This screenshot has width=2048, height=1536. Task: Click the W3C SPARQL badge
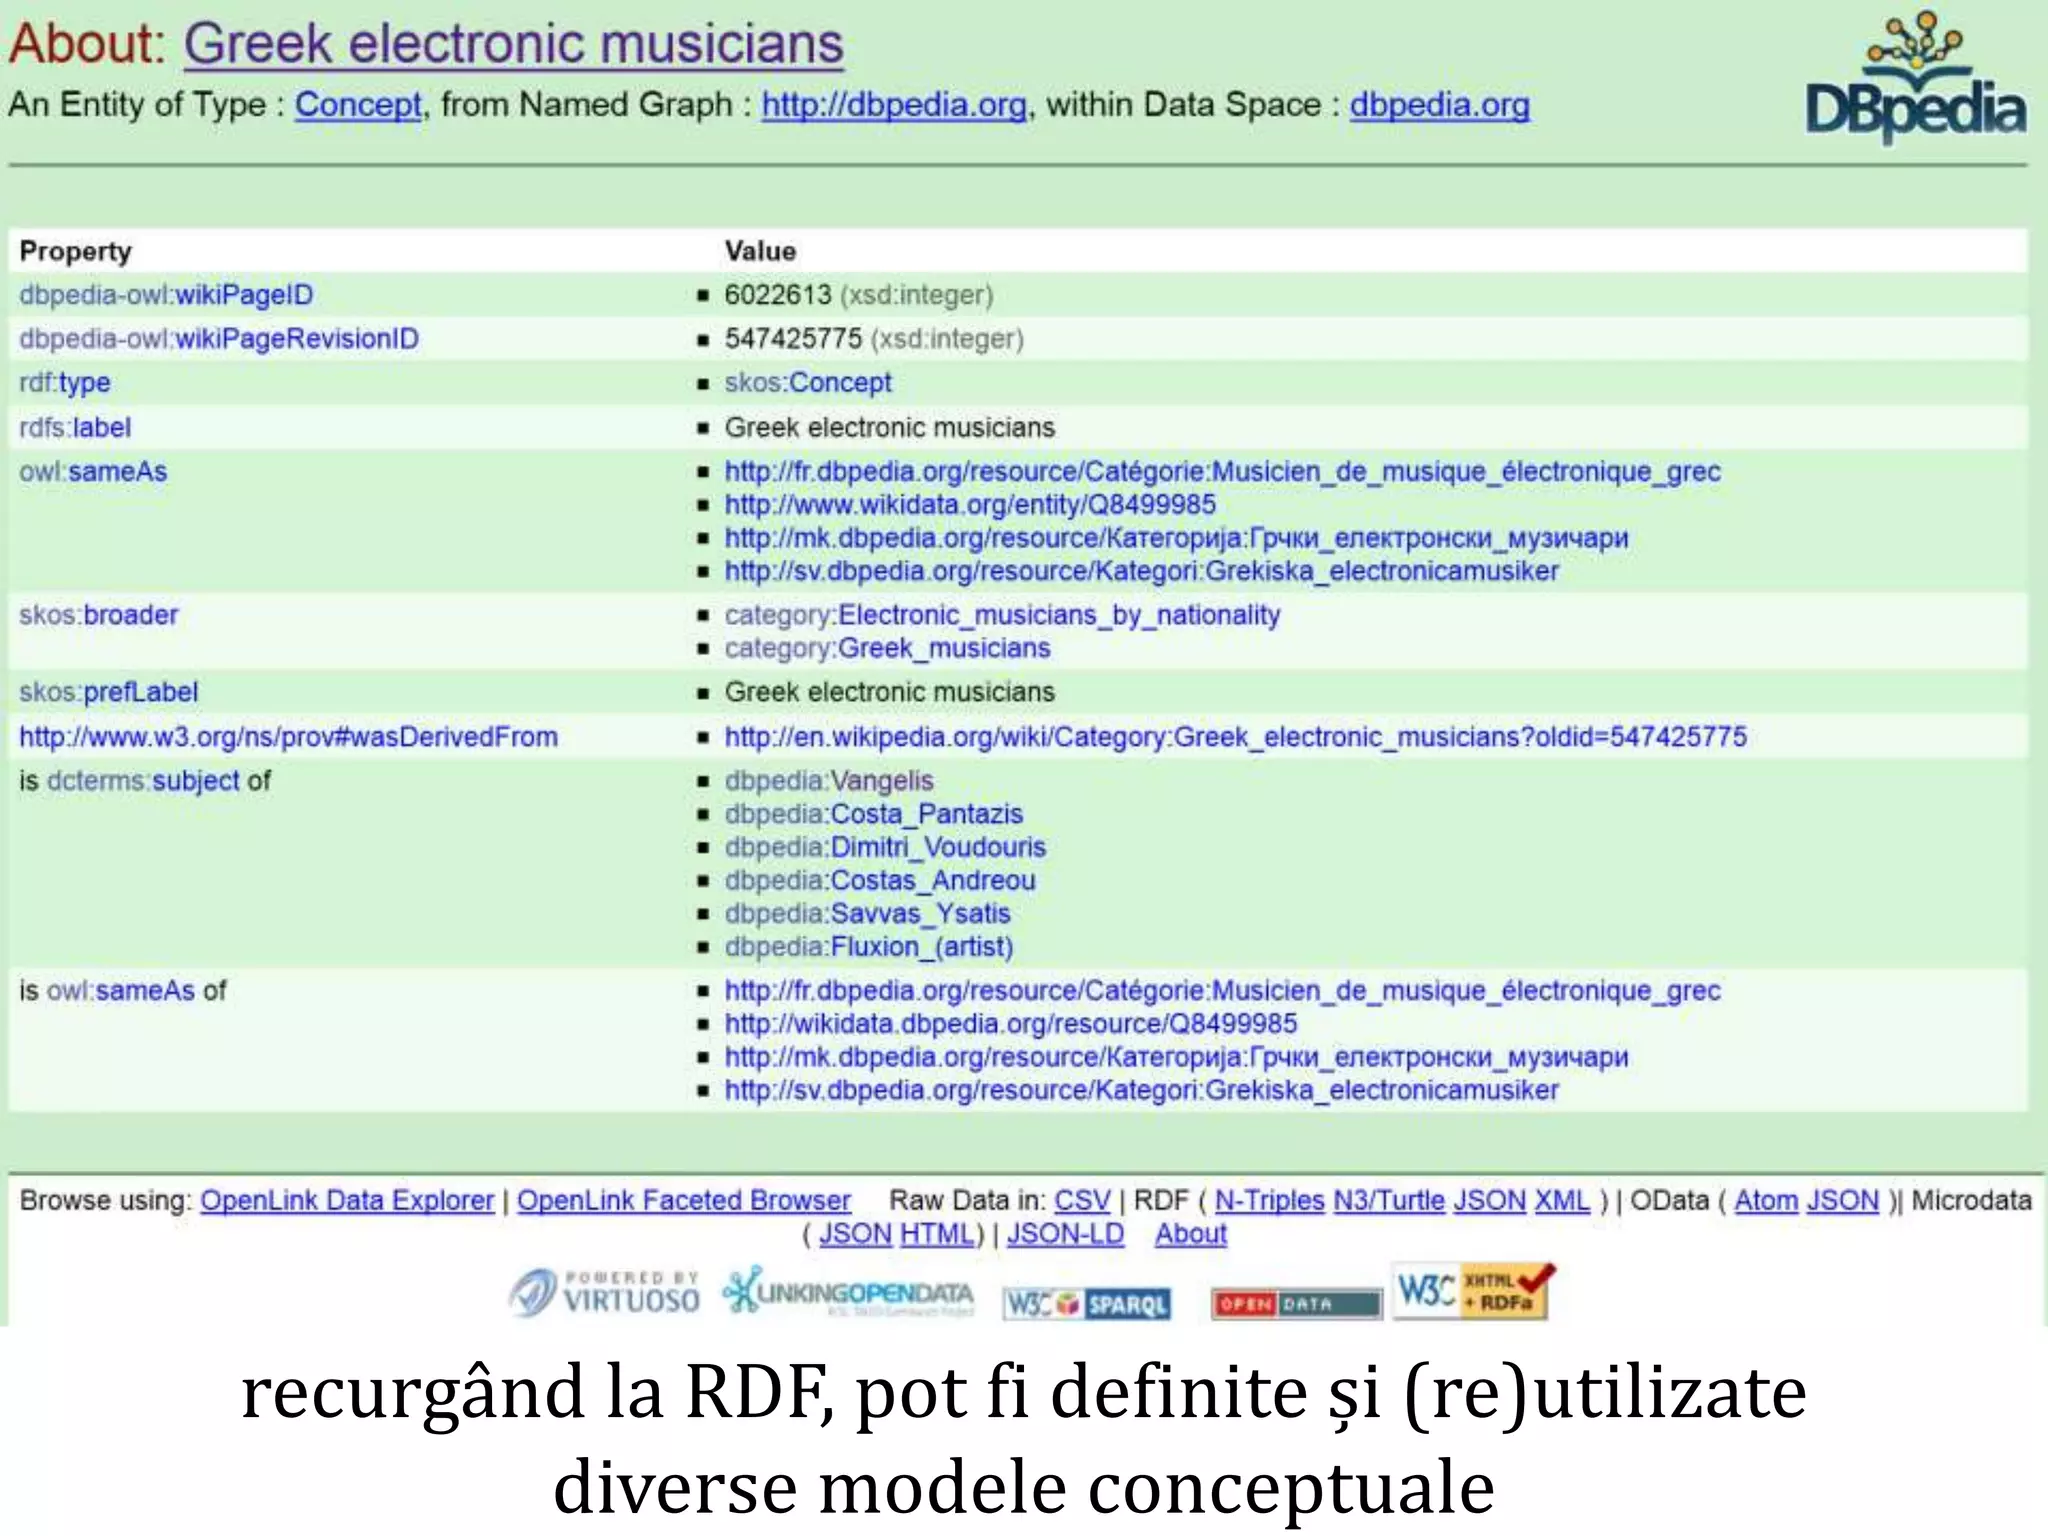pos(1086,1303)
